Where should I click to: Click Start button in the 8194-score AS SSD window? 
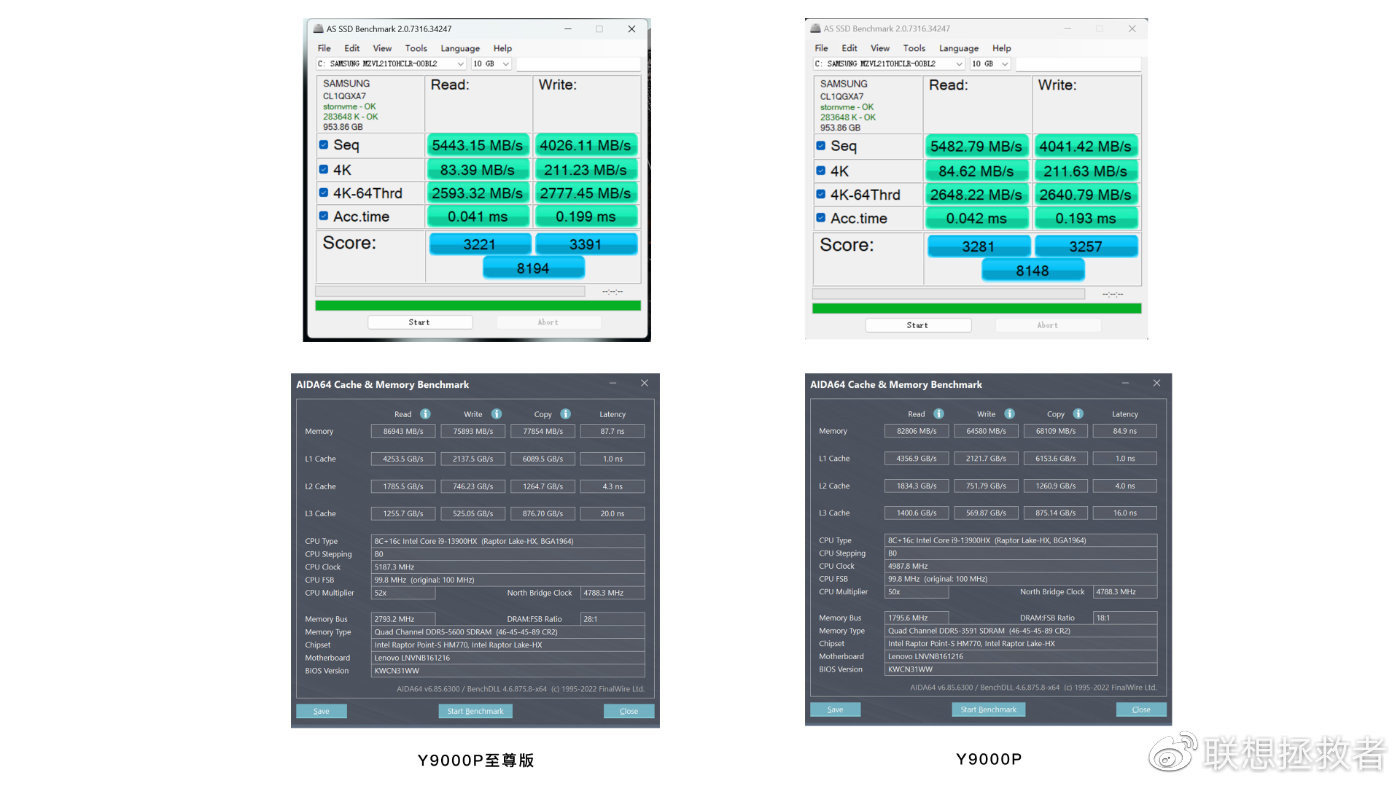pos(419,322)
